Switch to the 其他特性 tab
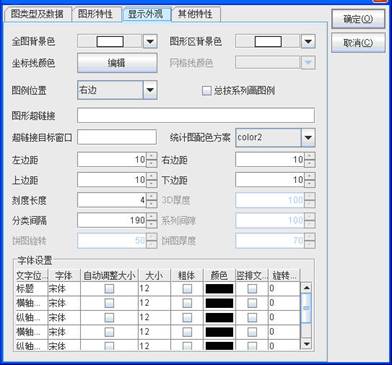The image size is (392, 365). click(195, 14)
